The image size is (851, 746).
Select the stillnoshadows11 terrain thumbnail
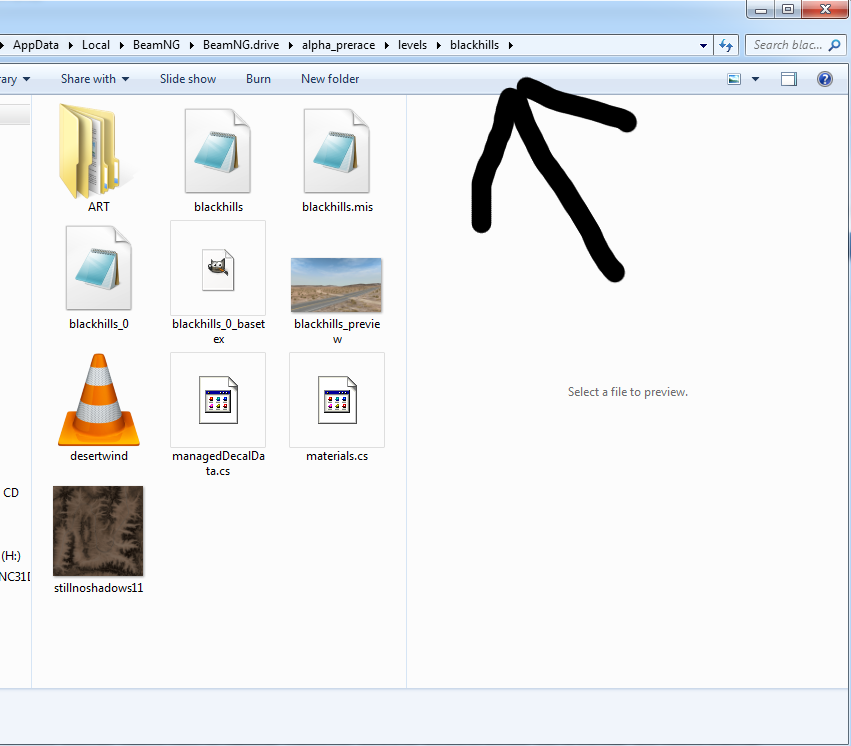pos(98,531)
